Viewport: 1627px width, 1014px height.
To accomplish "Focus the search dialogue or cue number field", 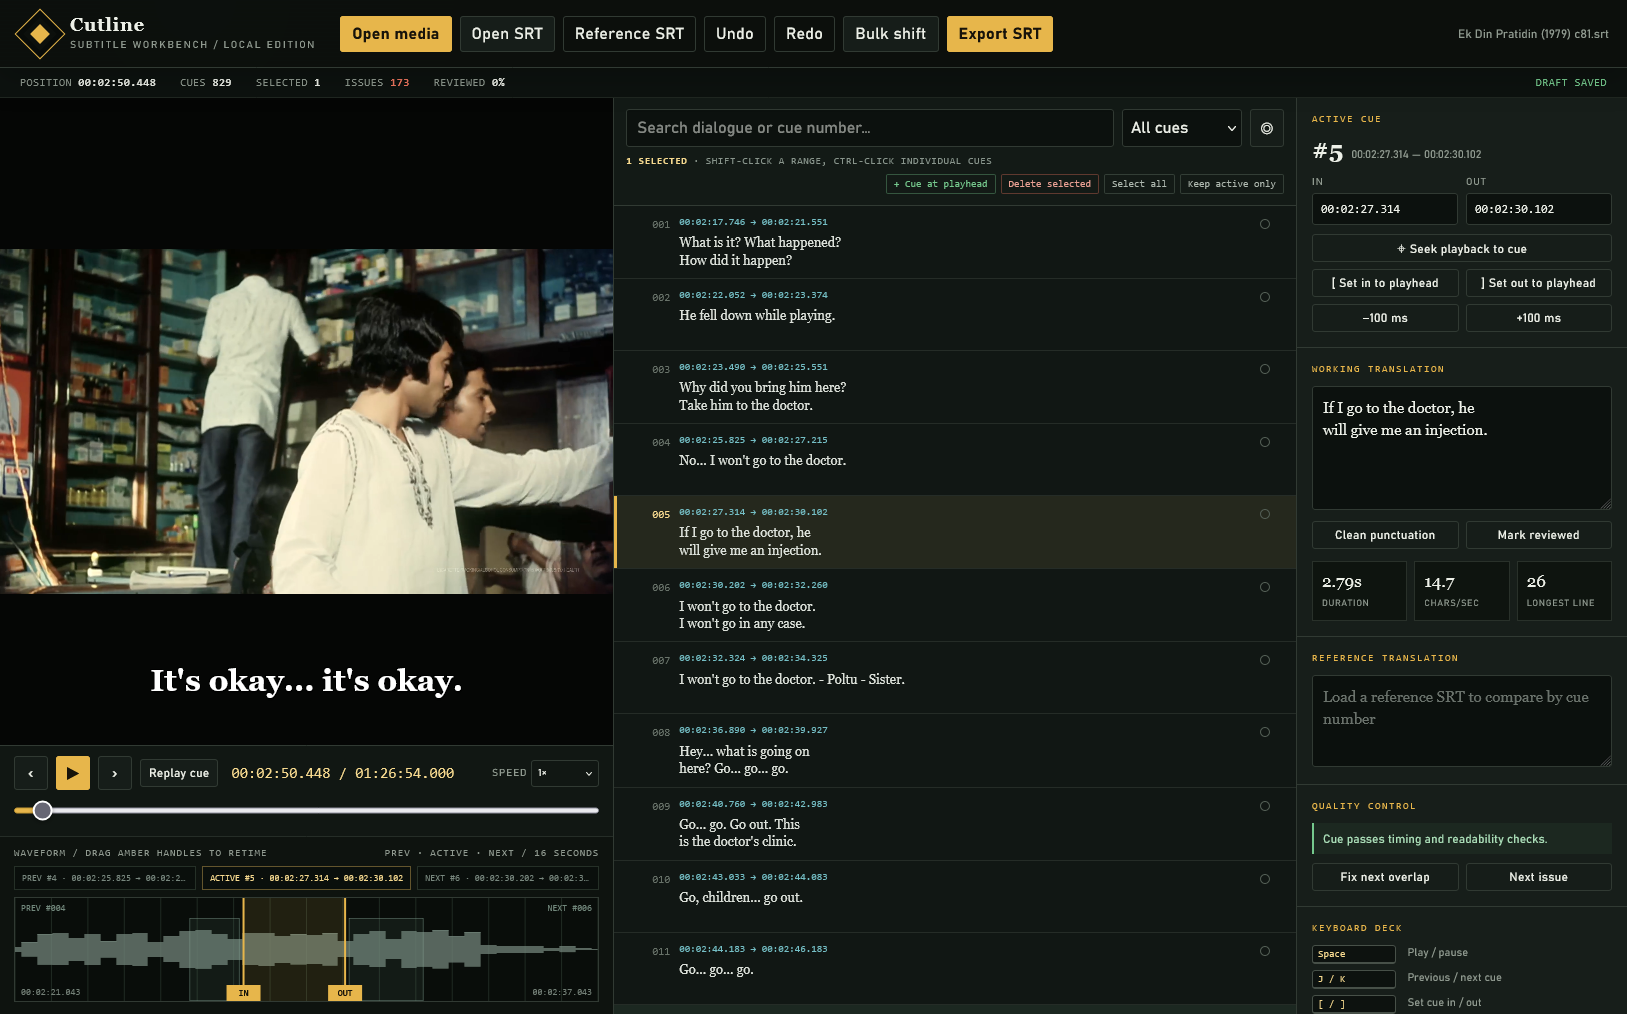I will pos(870,128).
